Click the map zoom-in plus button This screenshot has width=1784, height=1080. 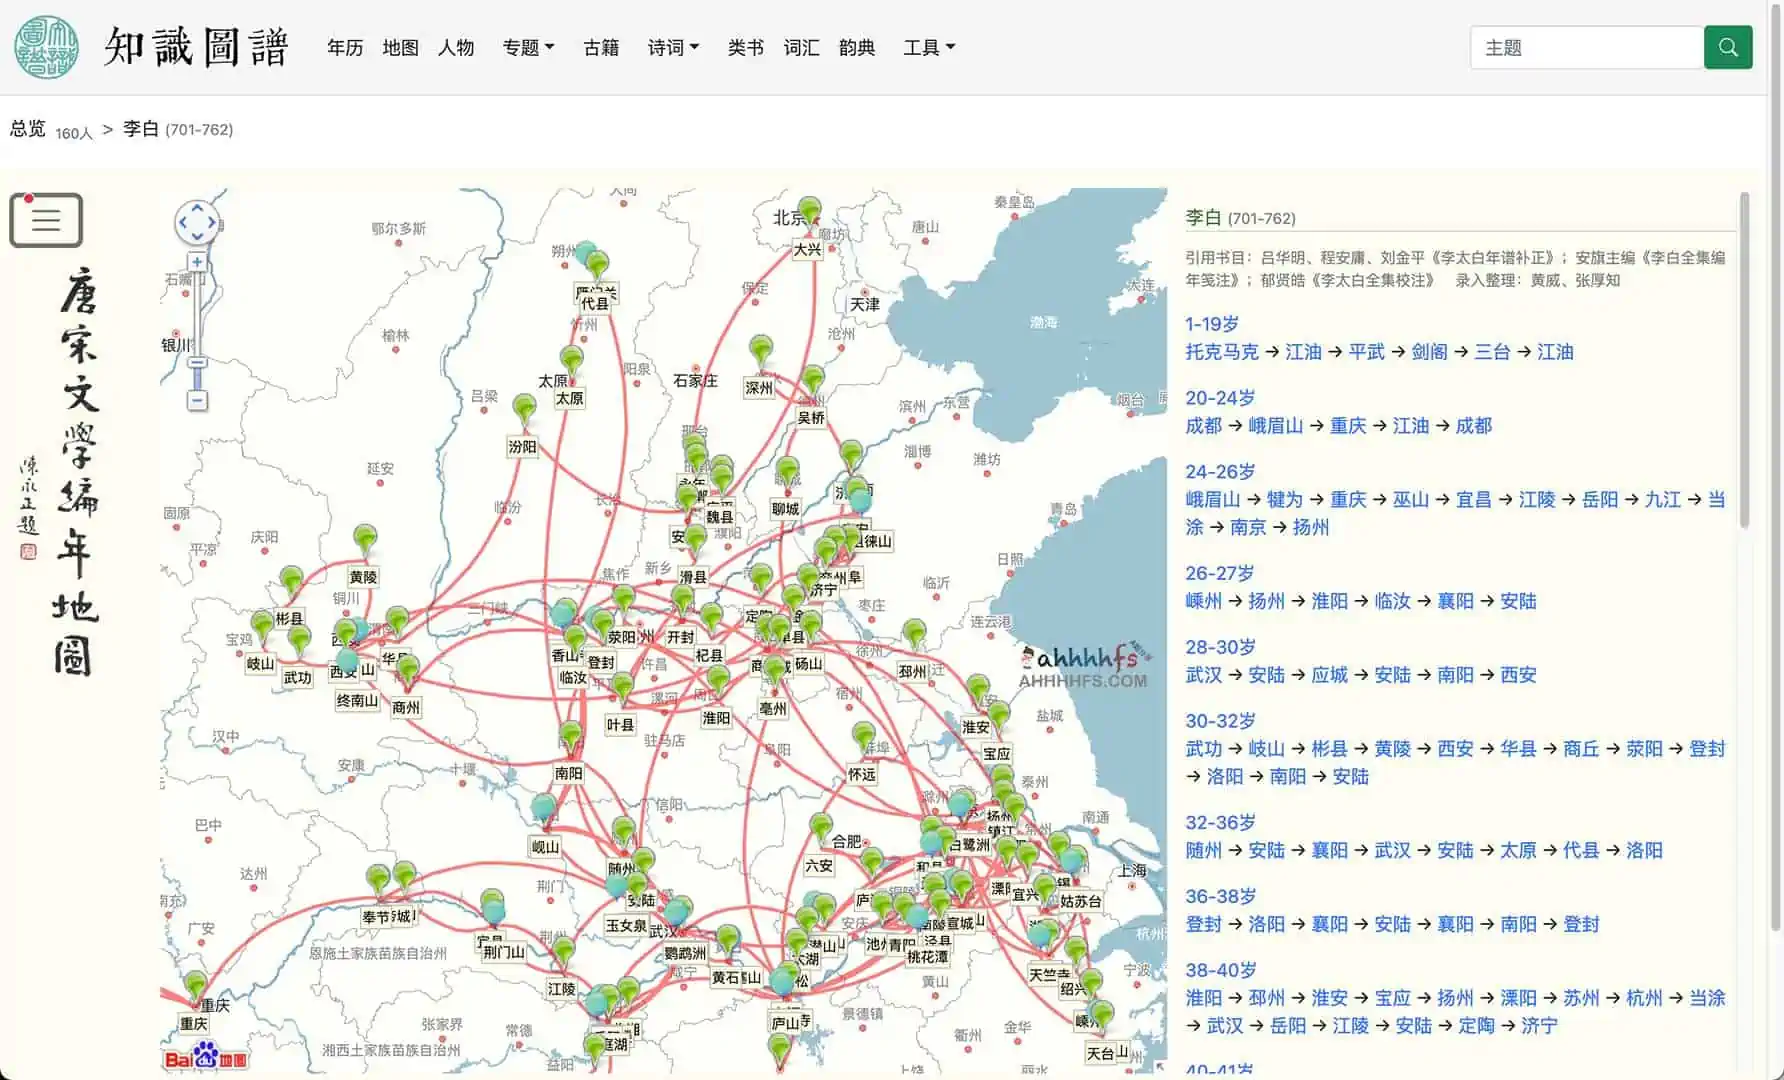(x=197, y=262)
